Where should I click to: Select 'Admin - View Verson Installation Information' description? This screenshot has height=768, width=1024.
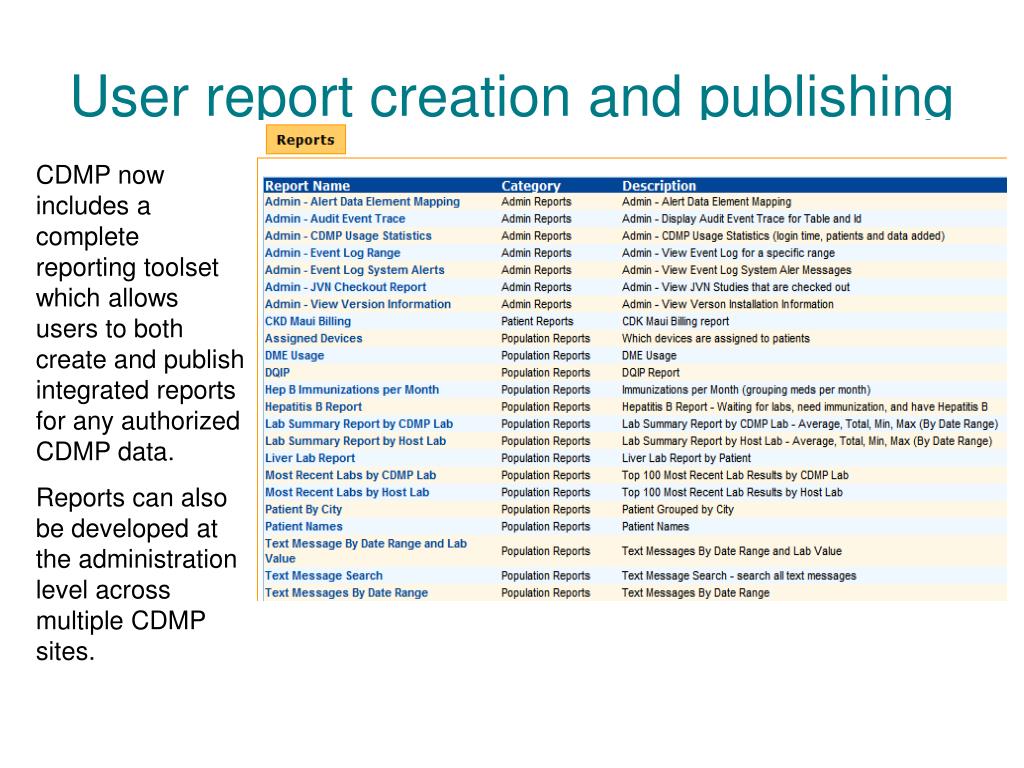pyautogui.click(x=728, y=304)
